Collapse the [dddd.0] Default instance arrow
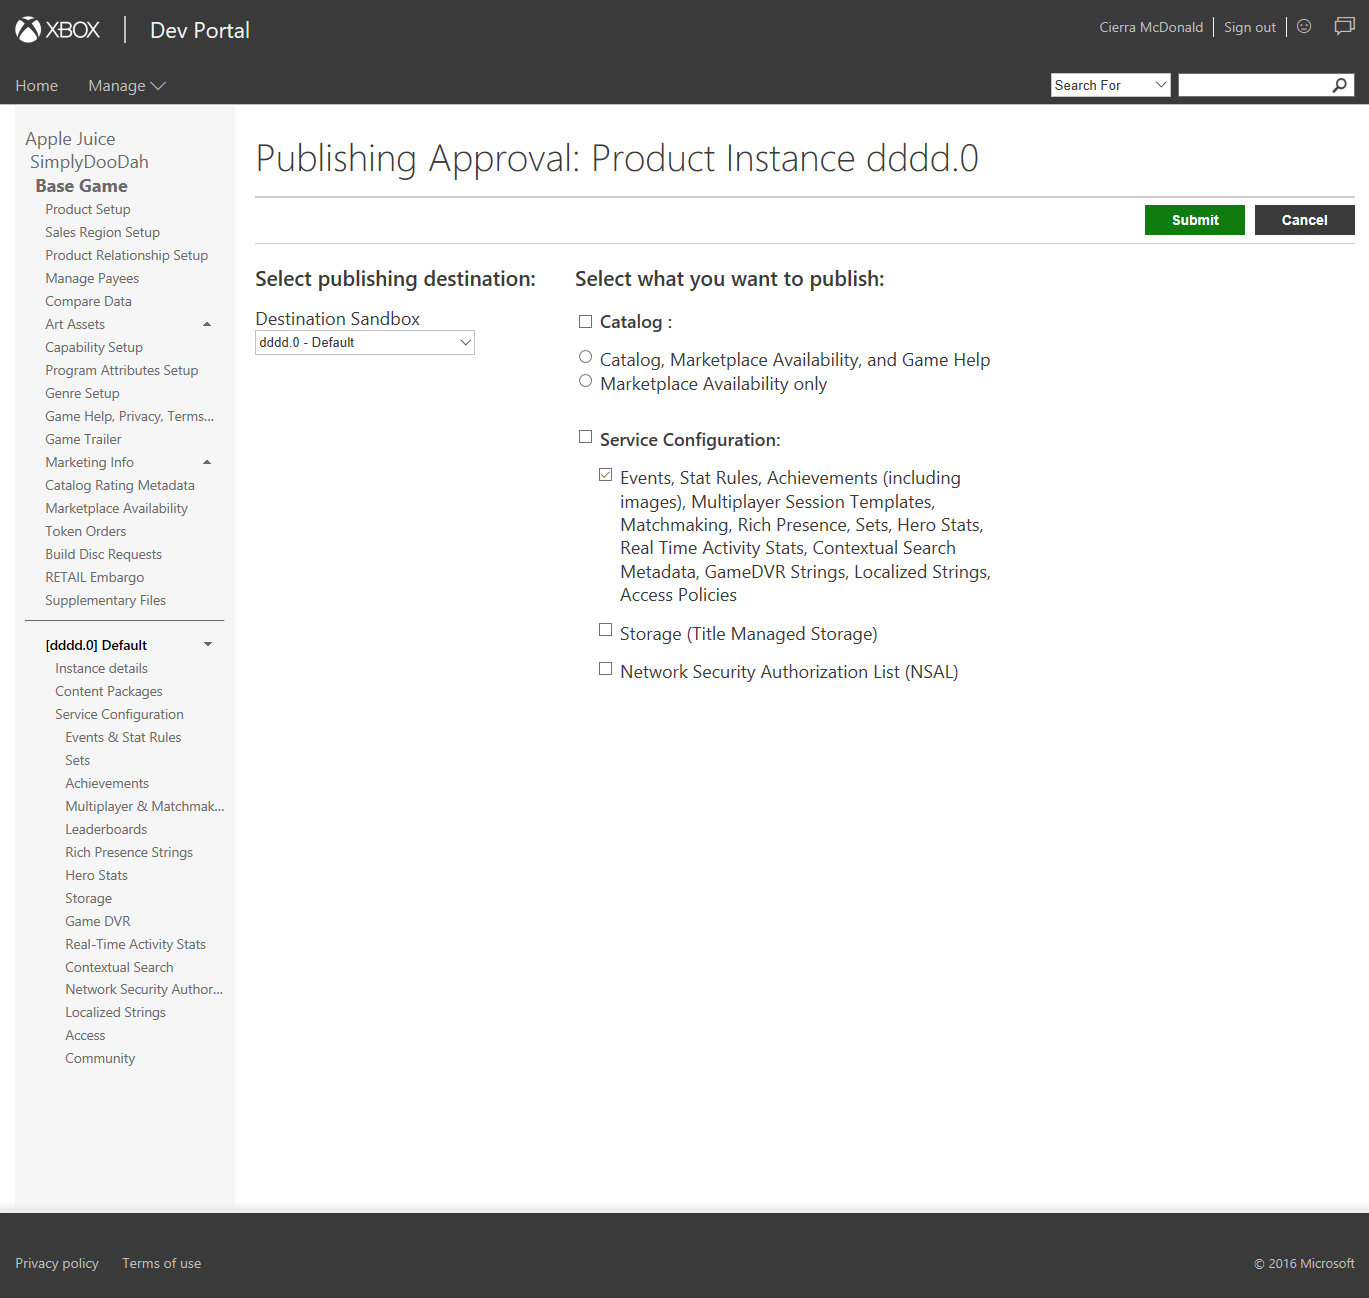The image size is (1369, 1298). click(x=208, y=644)
